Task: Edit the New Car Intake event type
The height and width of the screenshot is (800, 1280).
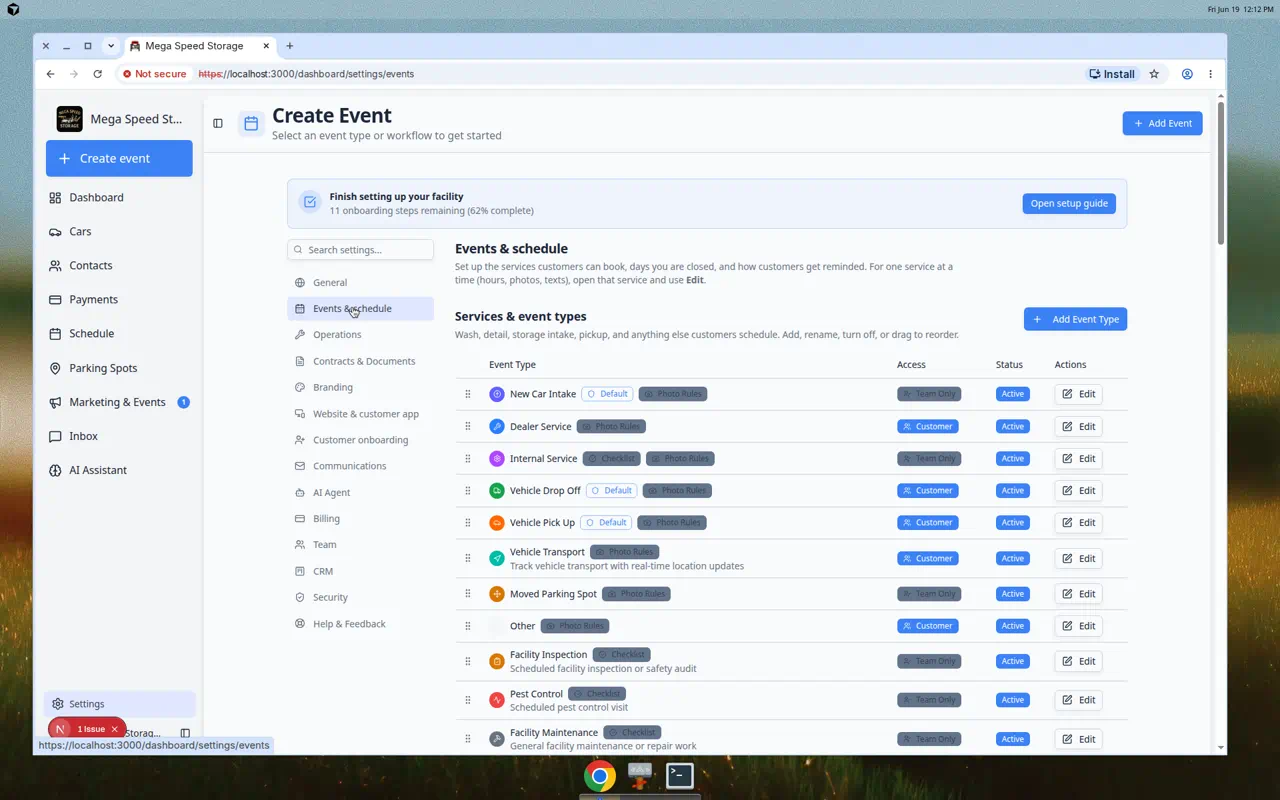Action: click(1078, 394)
